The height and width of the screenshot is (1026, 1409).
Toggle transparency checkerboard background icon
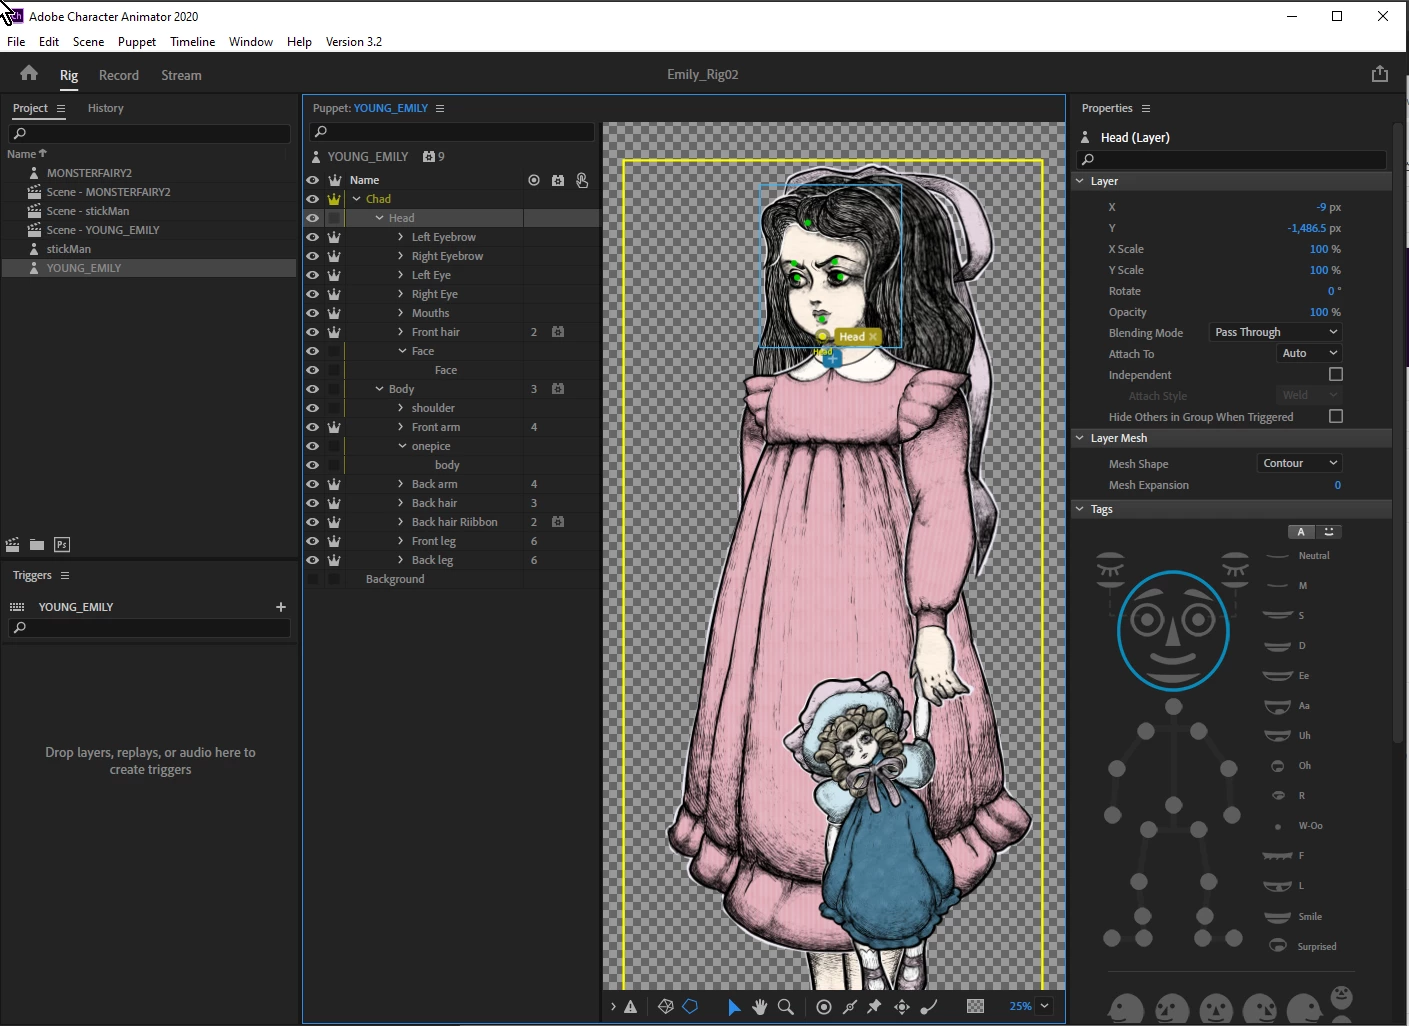point(976,1006)
